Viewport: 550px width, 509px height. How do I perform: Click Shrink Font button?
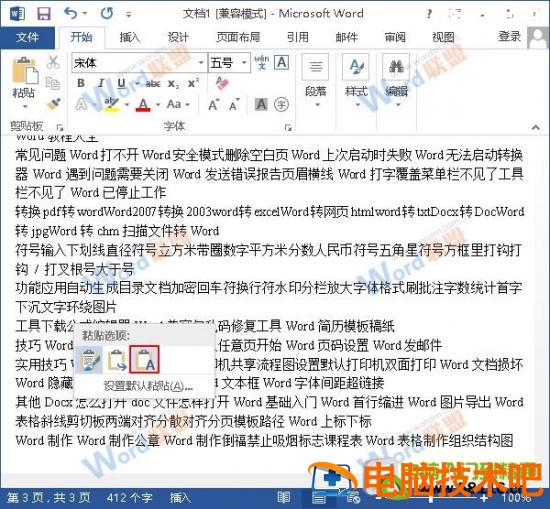tap(234, 105)
